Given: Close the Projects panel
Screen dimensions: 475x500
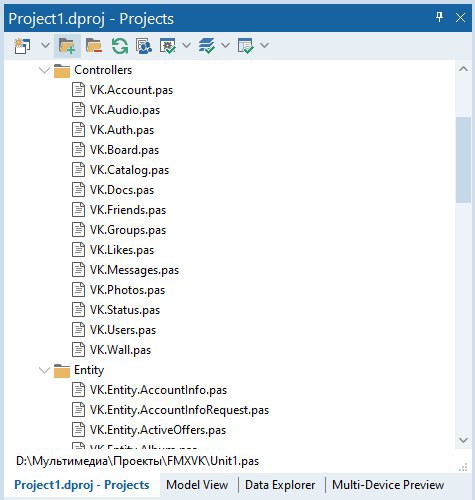Looking at the screenshot, I should (460, 18).
